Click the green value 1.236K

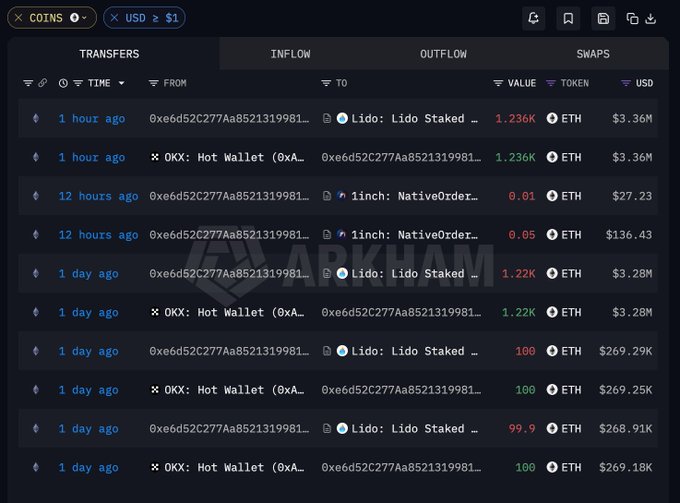[515, 157]
